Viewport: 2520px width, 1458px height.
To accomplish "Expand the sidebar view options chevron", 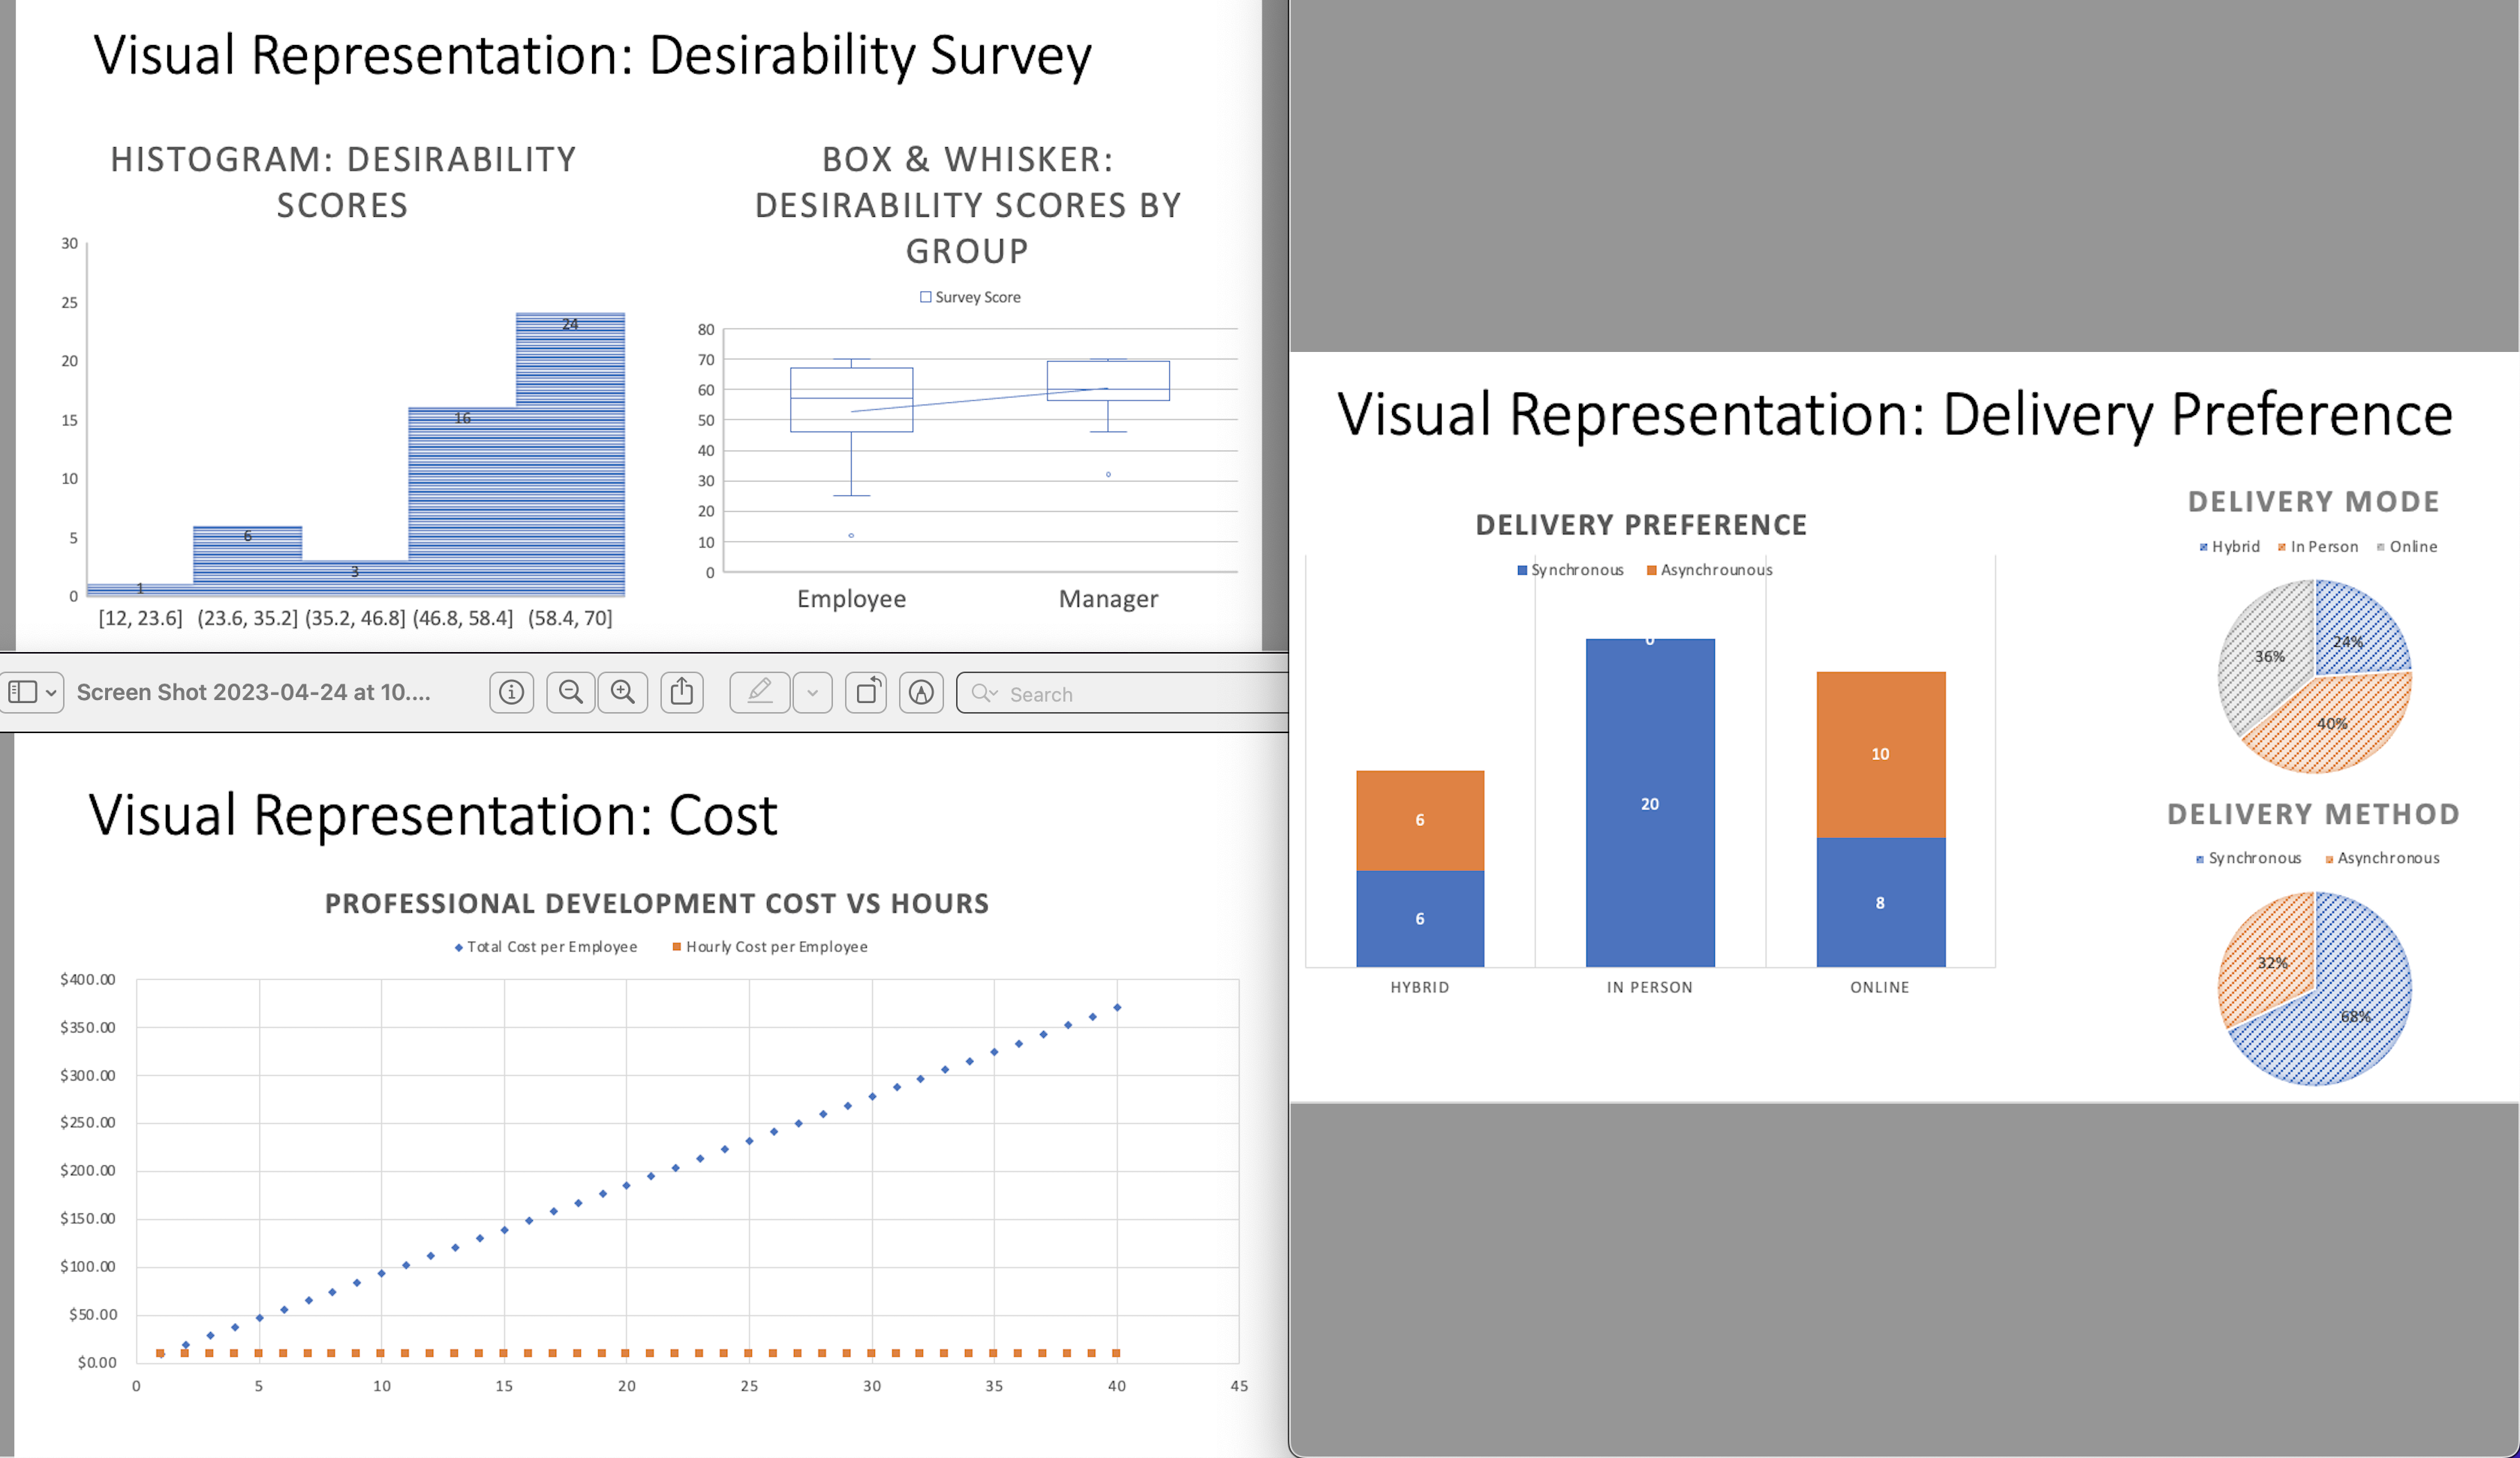I will coord(51,693).
